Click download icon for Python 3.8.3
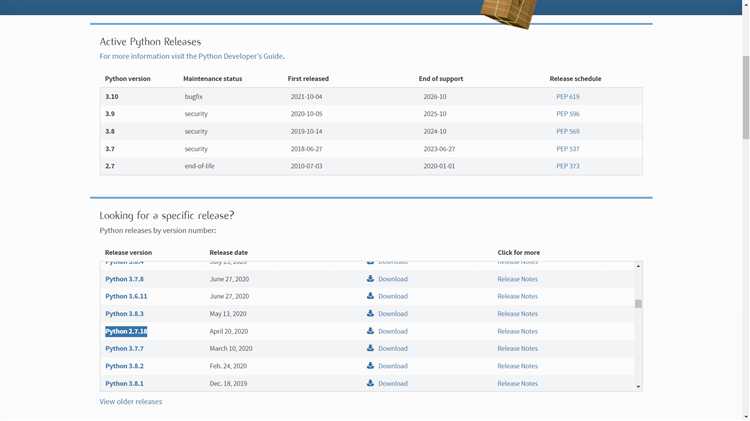 coord(370,313)
